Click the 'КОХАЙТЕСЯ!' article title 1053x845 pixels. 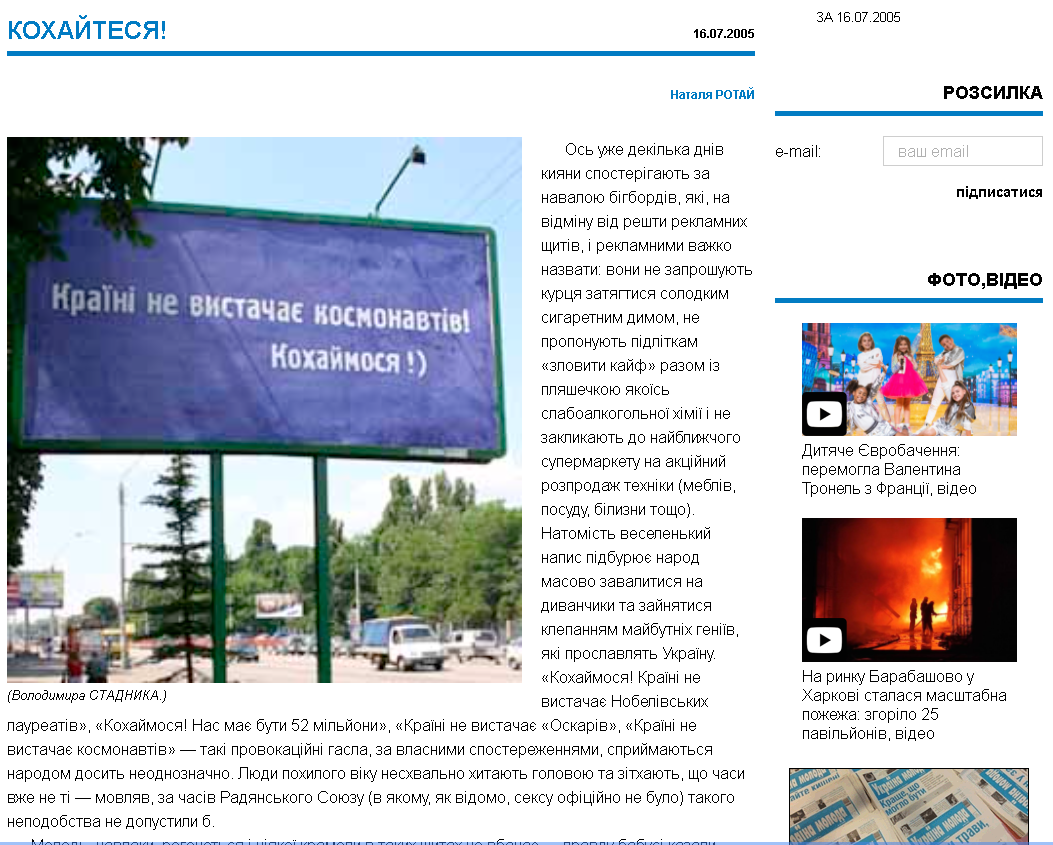[x=87, y=31]
